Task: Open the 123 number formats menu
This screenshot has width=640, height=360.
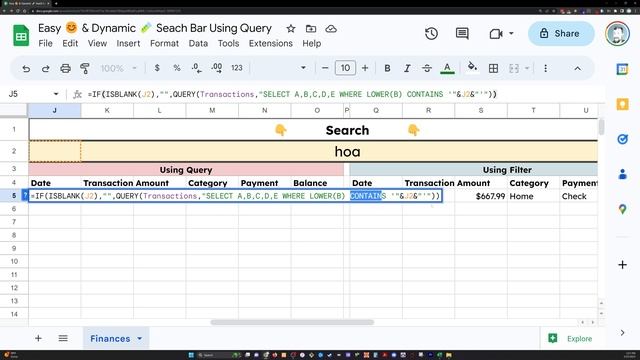Action: point(237,68)
